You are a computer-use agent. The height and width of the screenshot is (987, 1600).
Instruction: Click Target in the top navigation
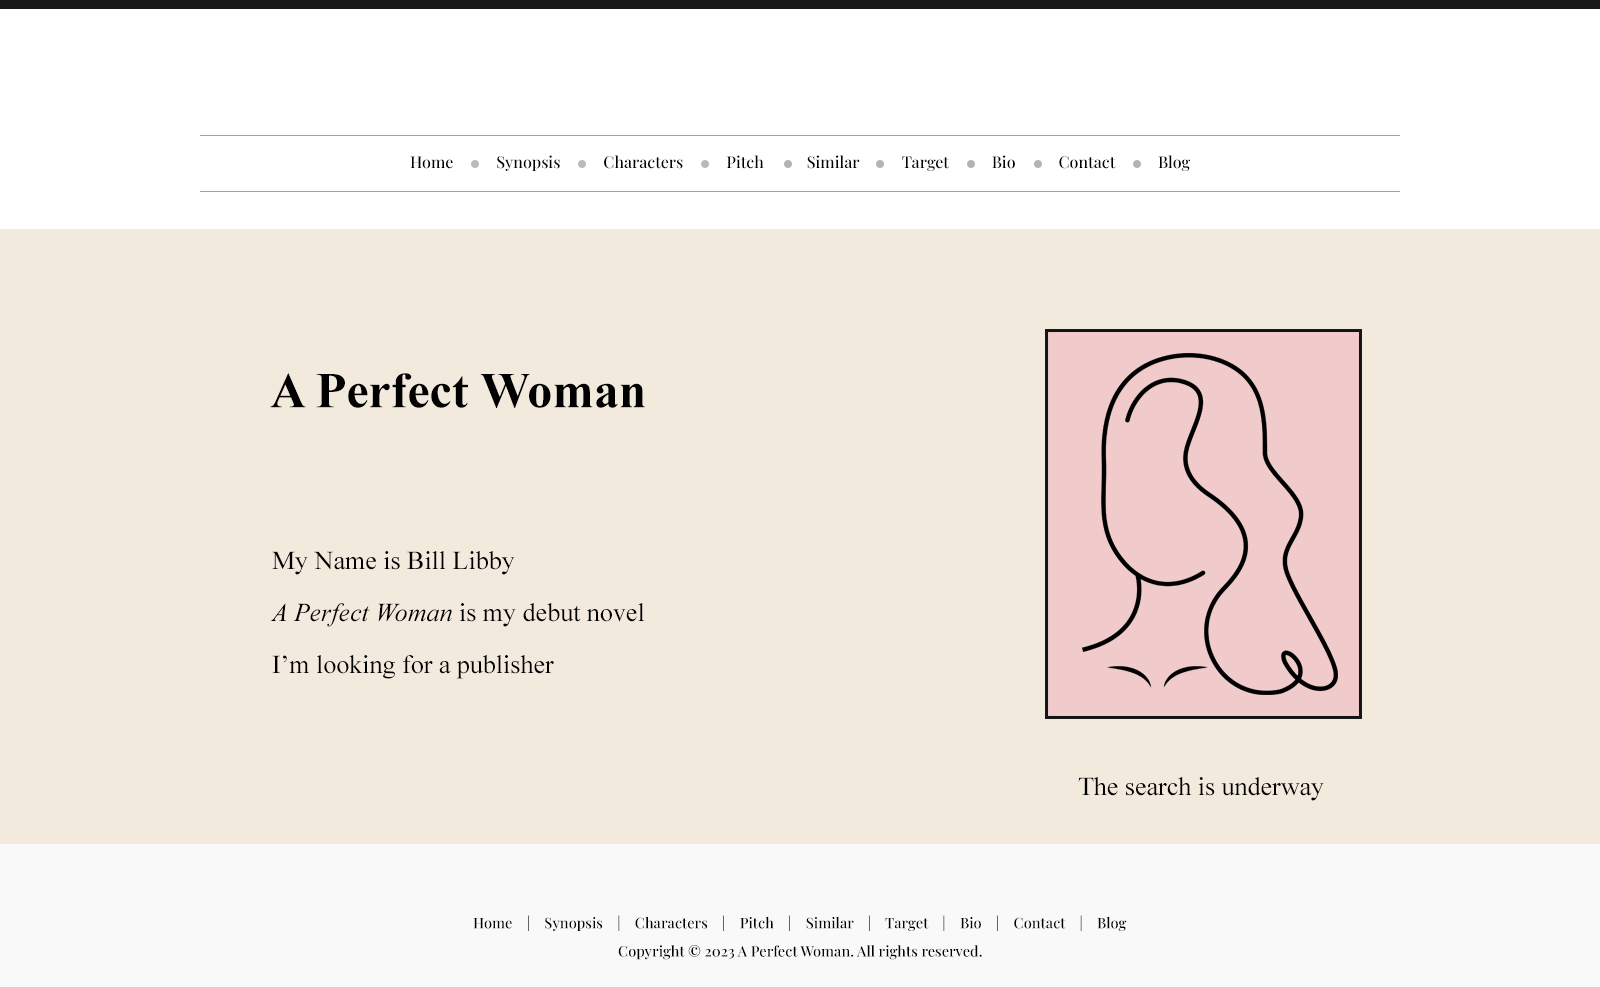tap(924, 162)
